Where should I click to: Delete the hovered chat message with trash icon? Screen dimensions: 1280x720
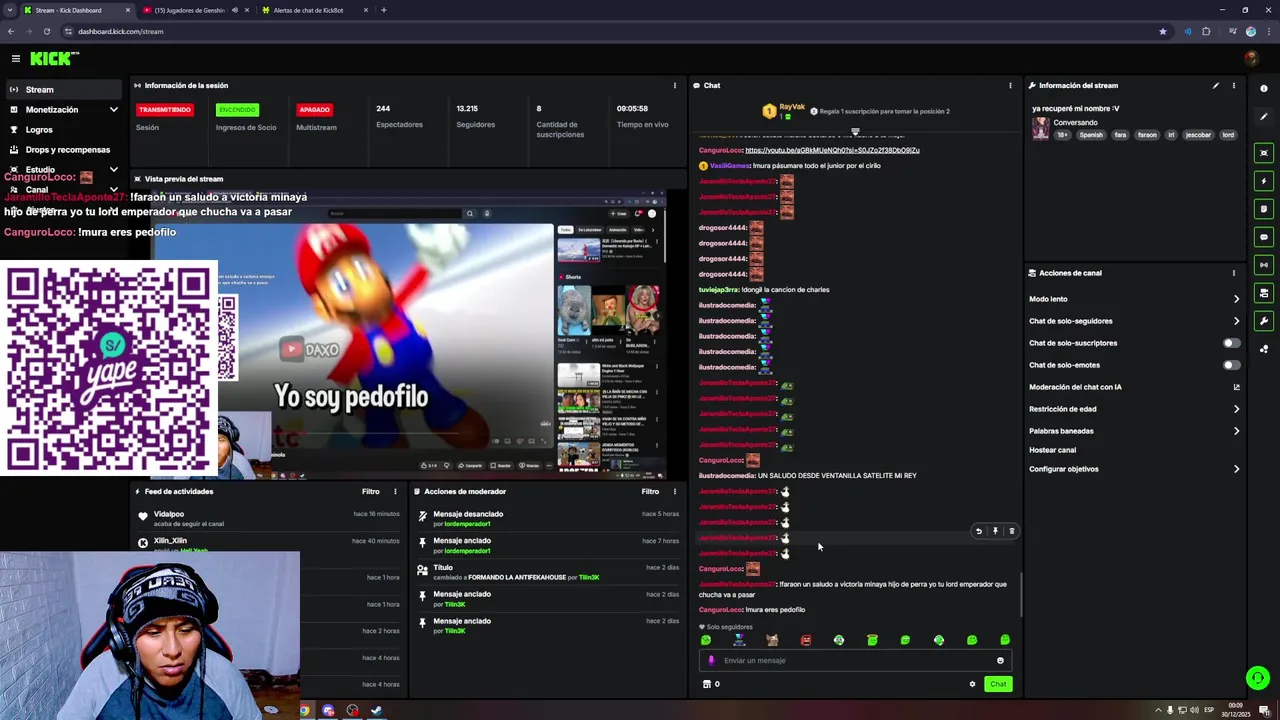(x=1011, y=532)
